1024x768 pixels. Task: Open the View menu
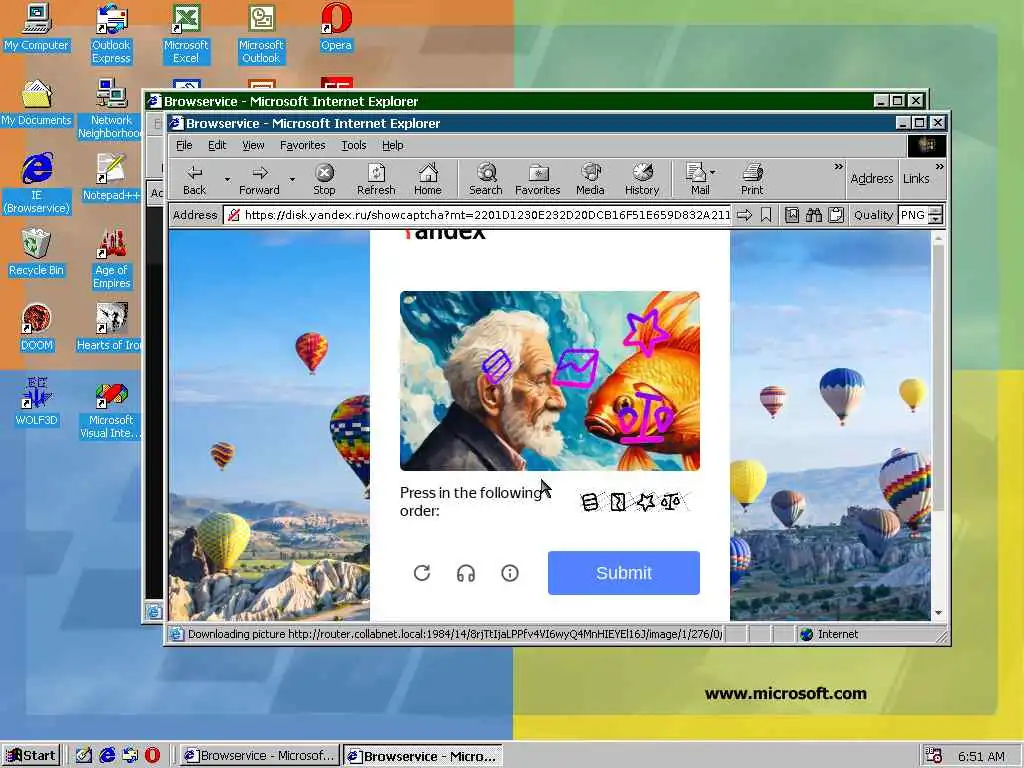pyautogui.click(x=253, y=145)
